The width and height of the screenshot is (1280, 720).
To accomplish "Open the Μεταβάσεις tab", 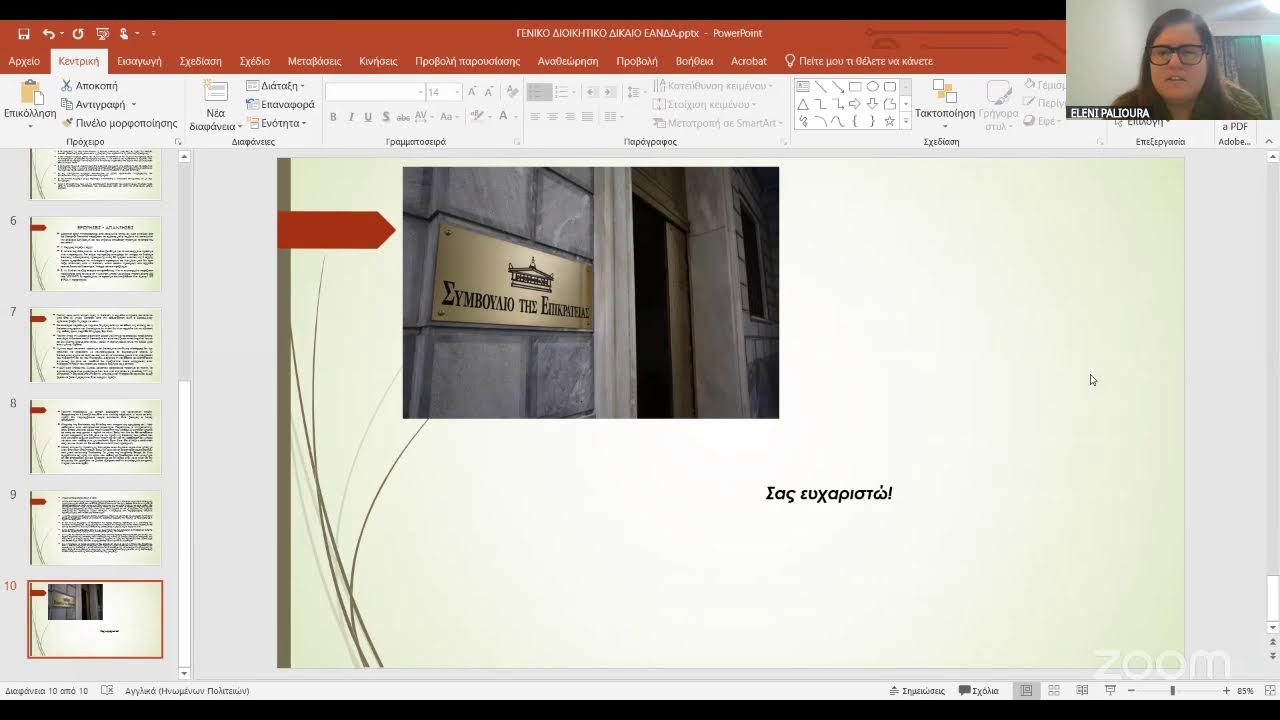I will click(x=314, y=61).
